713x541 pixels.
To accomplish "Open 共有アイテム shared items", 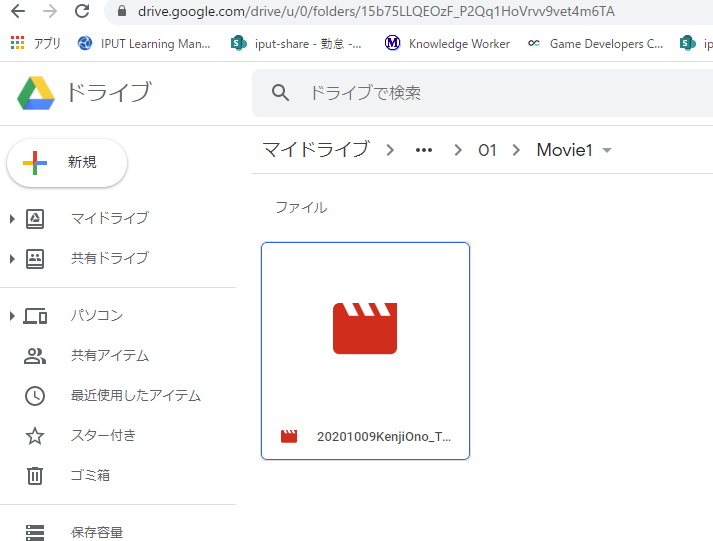I will (x=110, y=356).
